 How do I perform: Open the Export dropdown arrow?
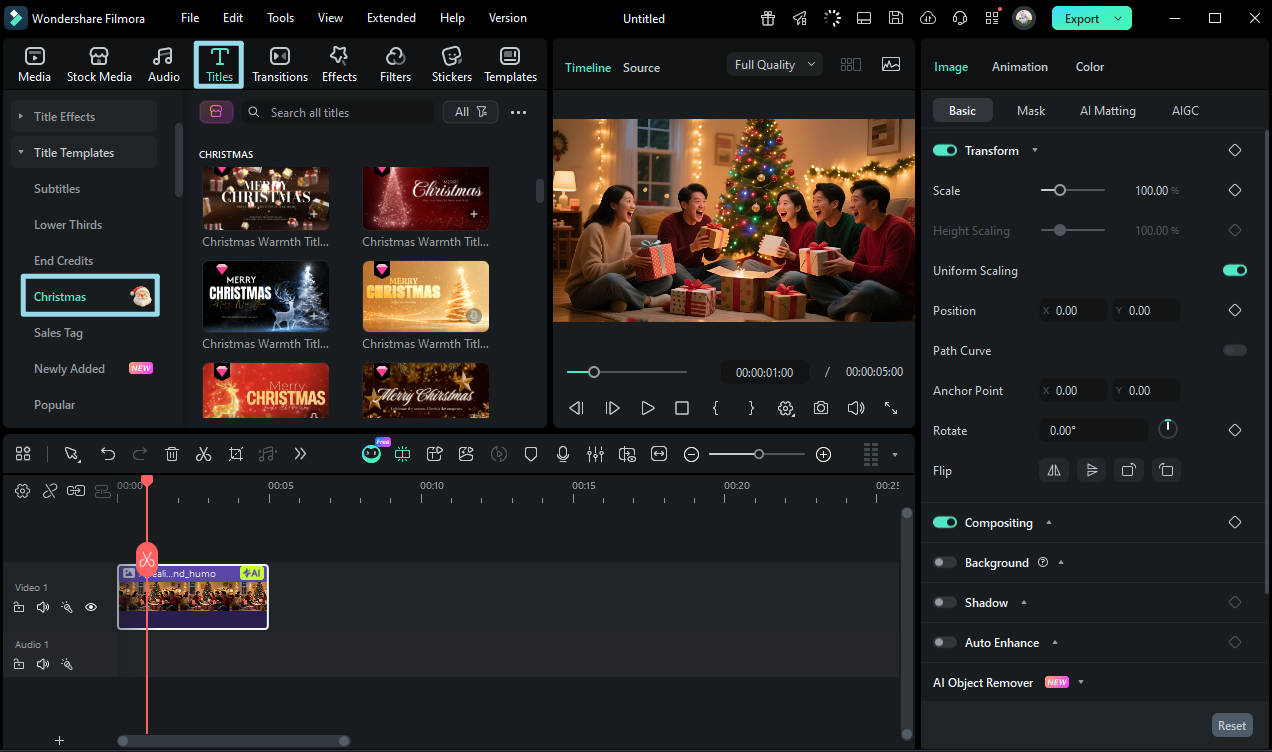click(1118, 18)
